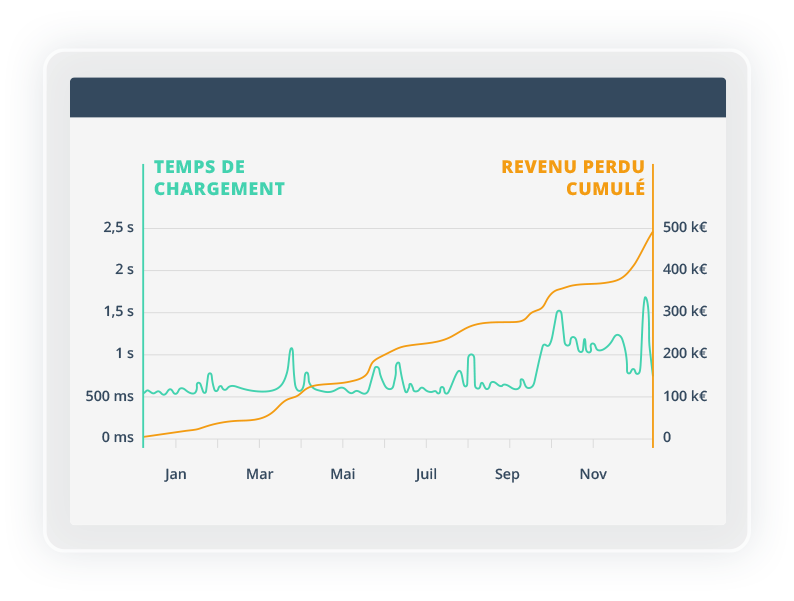This screenshot has height=601, width=794.
Task: Click the REVENU PERDU CUMULÉ chart title
Action: pyautogui.click(x=573, y=177)
